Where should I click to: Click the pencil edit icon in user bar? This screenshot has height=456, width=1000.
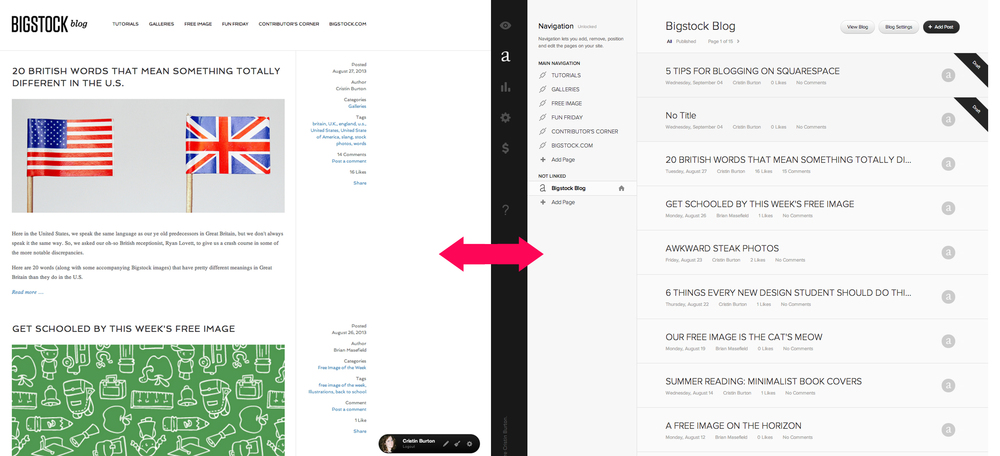[x=446, y=444]
